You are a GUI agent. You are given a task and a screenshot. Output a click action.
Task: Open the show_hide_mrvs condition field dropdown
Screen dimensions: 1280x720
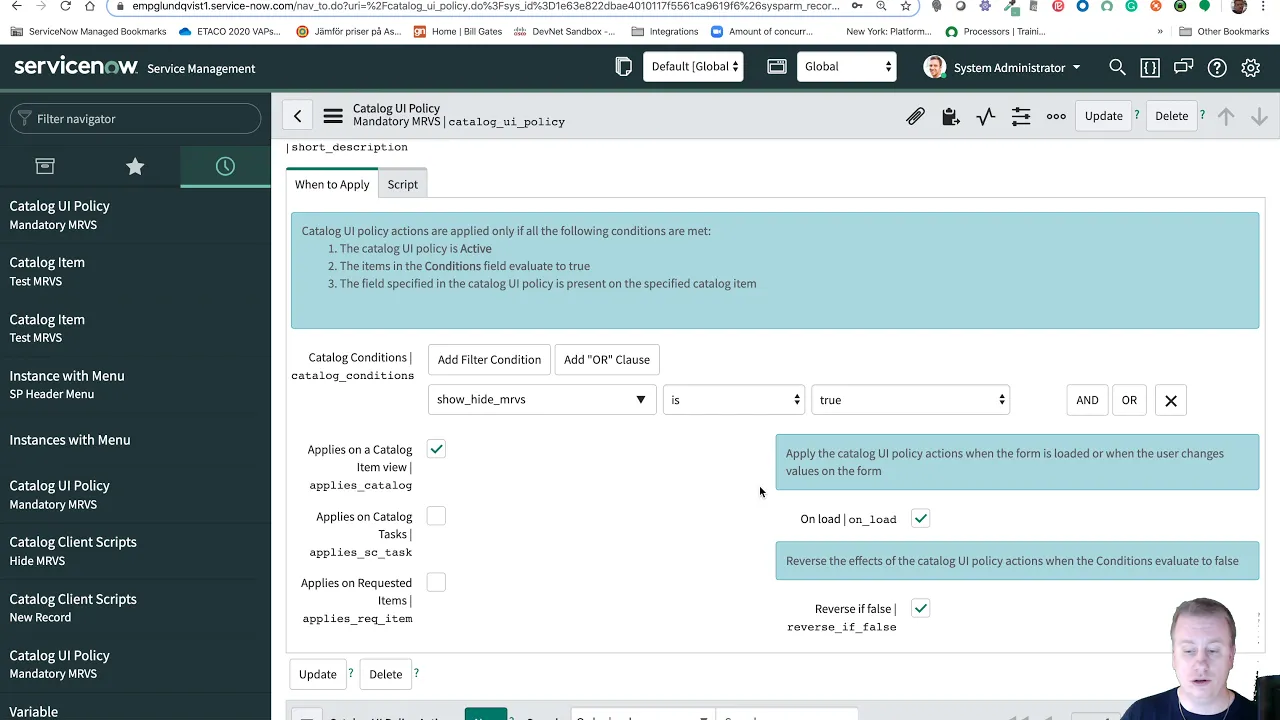[640, 399]
